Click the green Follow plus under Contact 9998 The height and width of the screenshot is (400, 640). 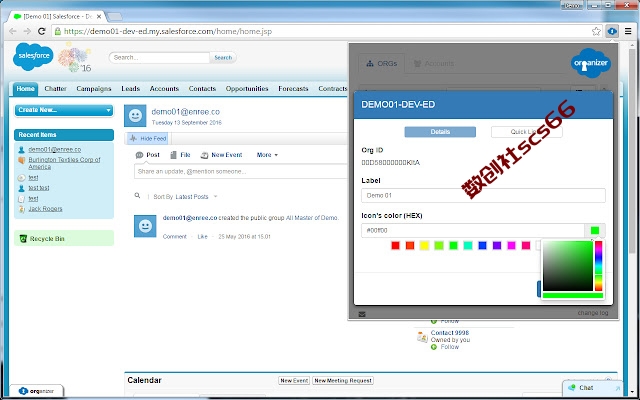(433, 347)
